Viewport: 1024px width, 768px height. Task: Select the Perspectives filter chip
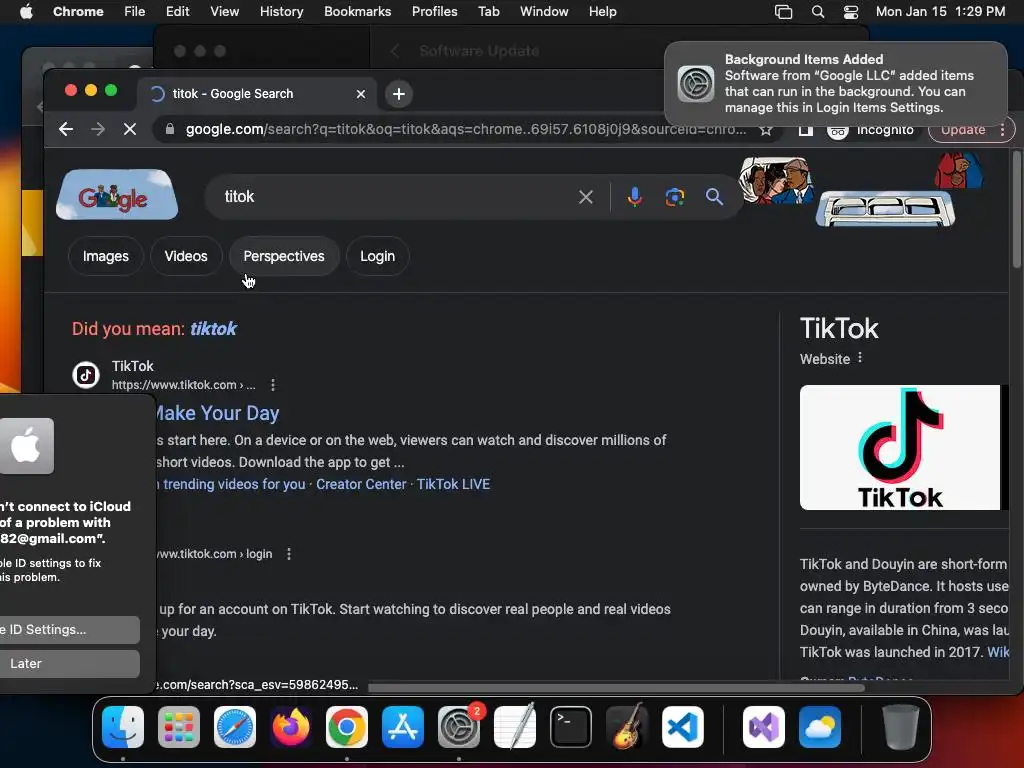(x=284, y=256)
